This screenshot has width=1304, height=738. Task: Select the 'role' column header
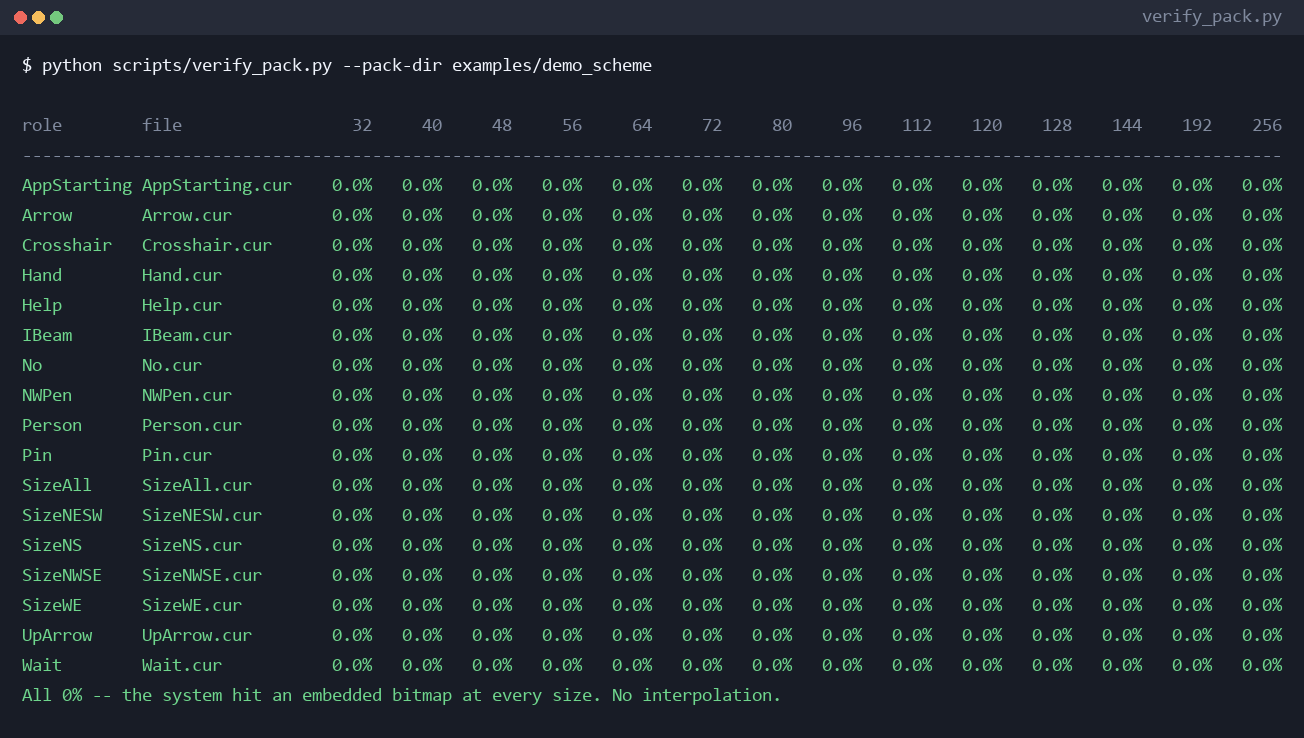(x=42, y=125)
